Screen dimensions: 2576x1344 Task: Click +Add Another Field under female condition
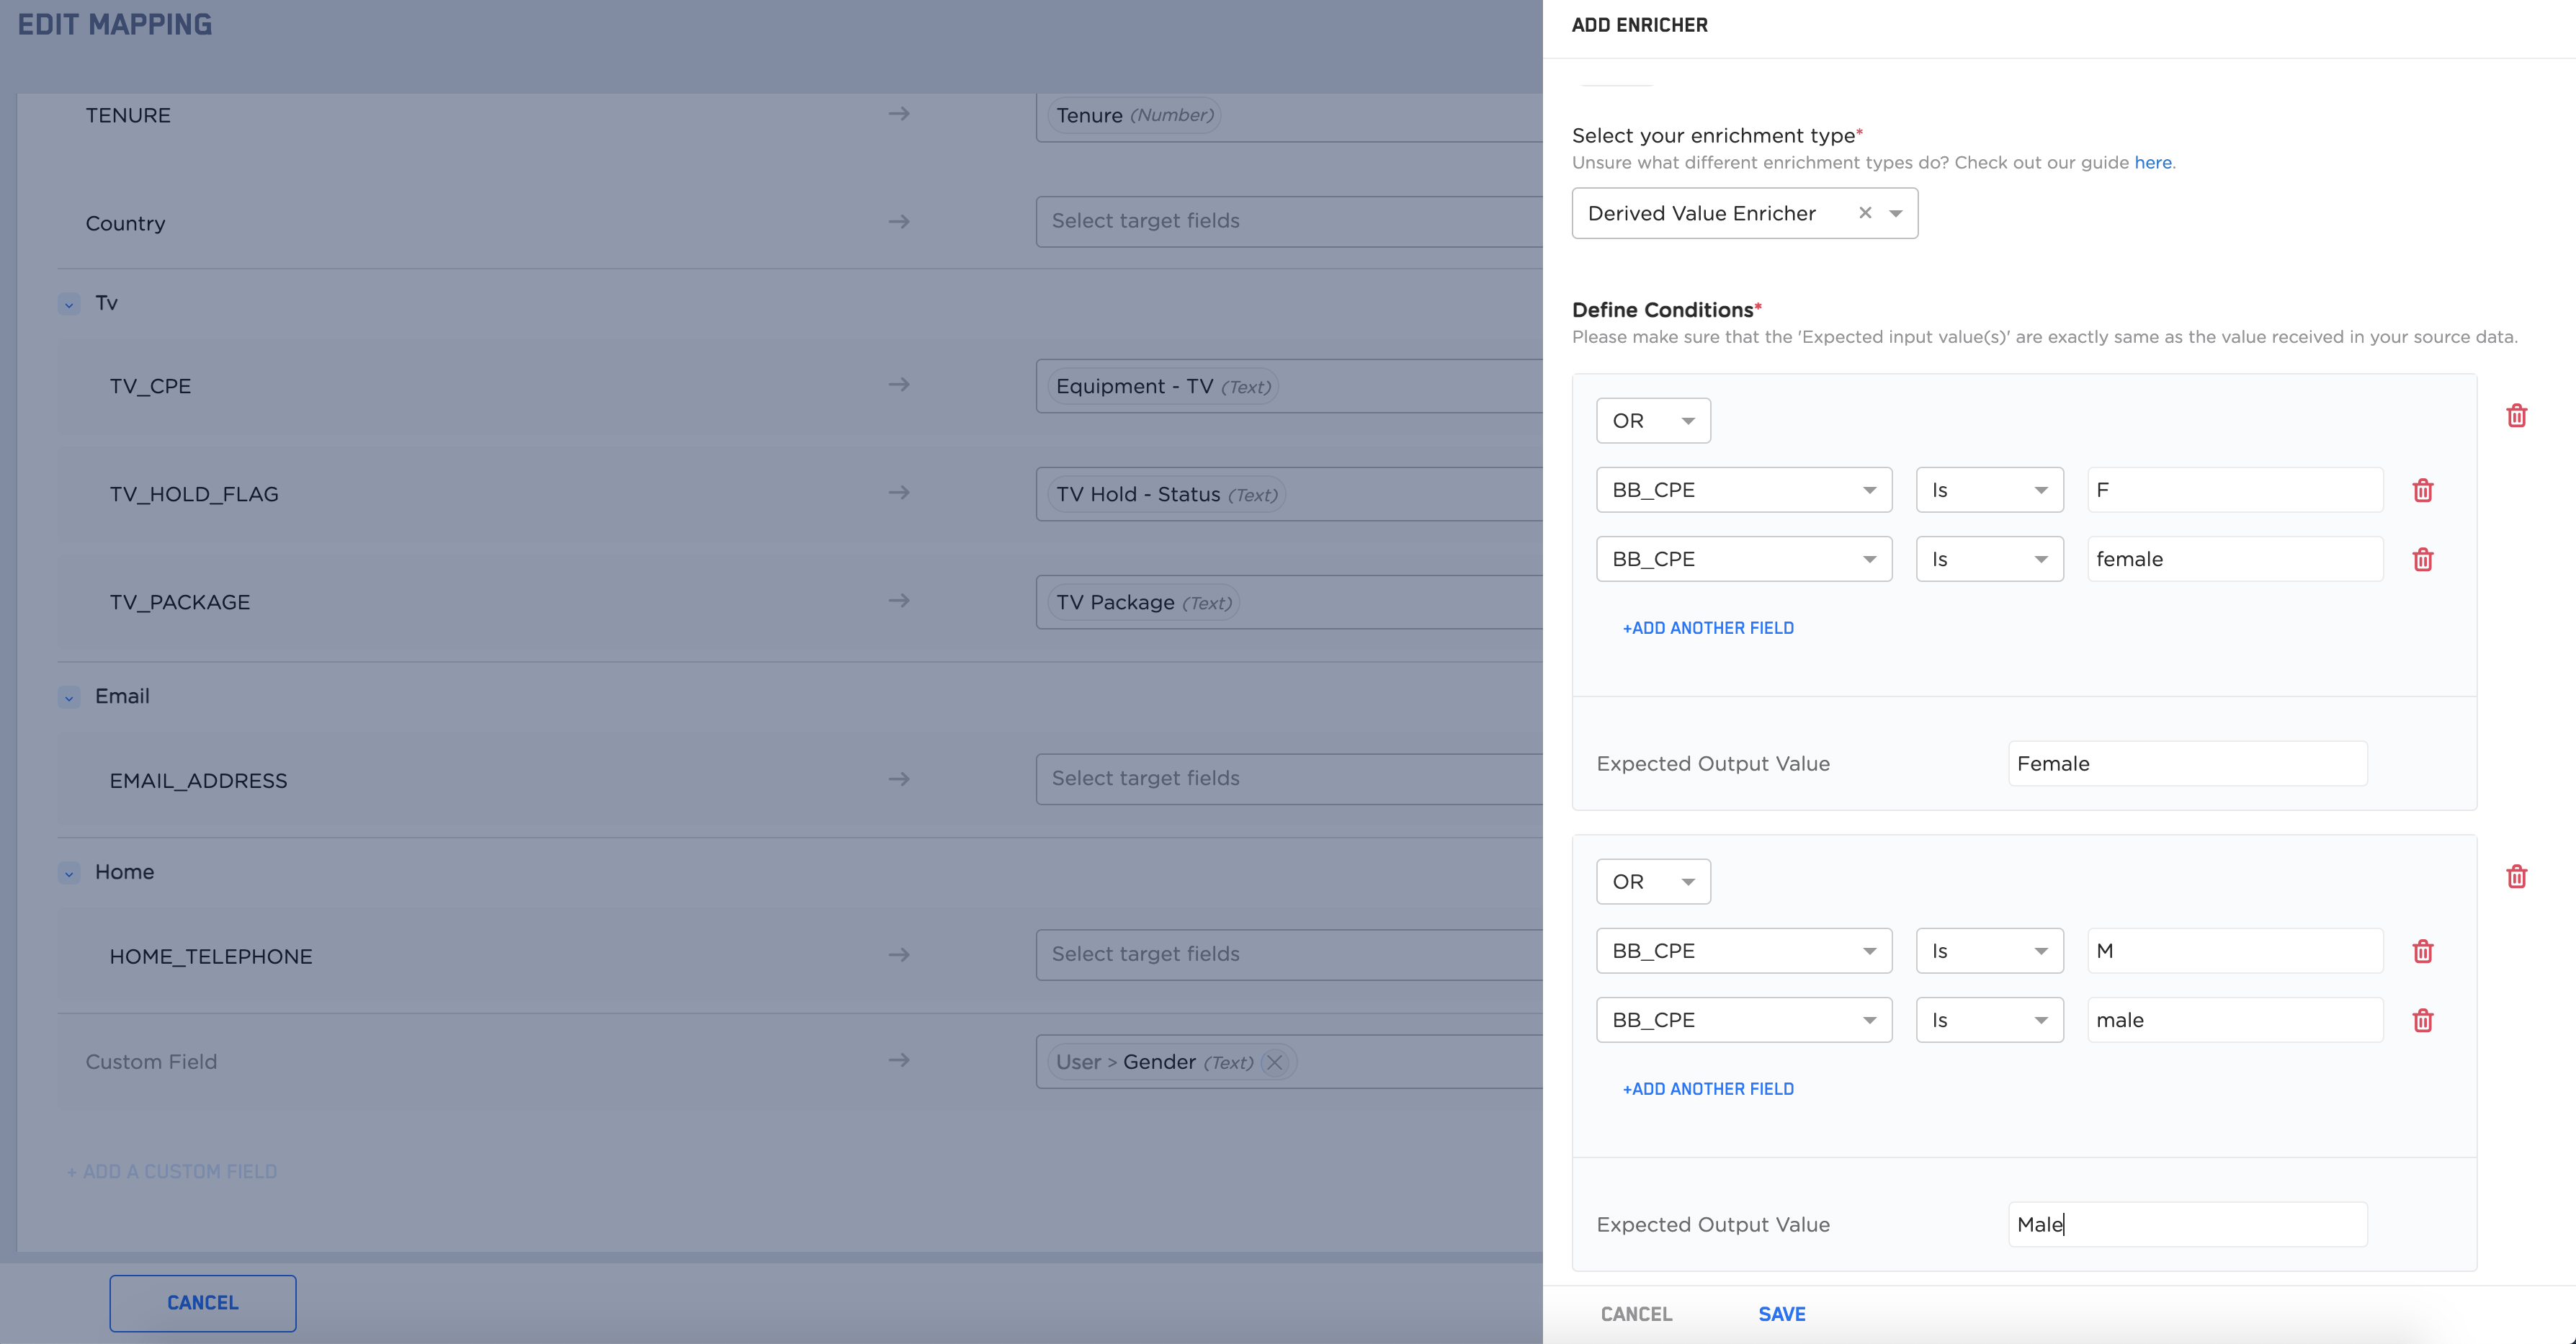coord(1707,628)
